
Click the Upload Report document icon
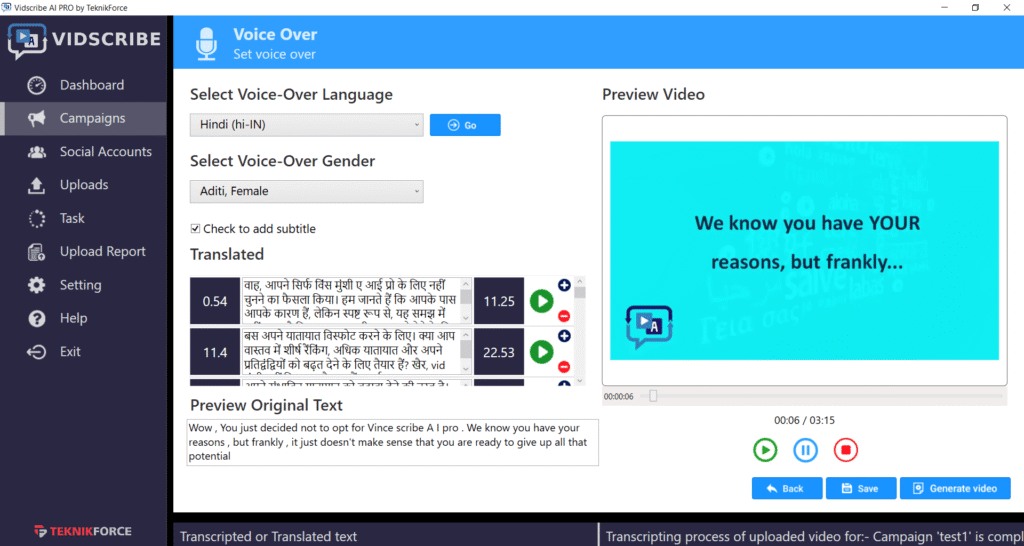[x=37, y=252]
